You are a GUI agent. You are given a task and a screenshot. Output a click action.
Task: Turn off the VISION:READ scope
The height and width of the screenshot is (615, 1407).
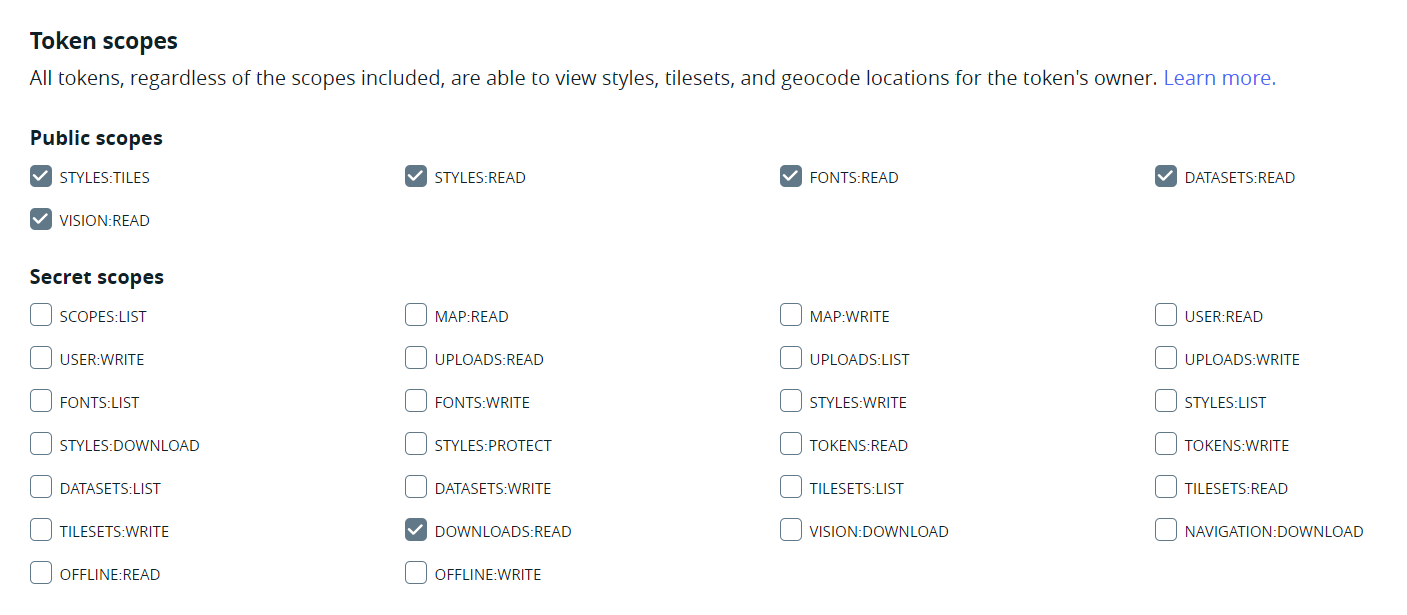41,220
